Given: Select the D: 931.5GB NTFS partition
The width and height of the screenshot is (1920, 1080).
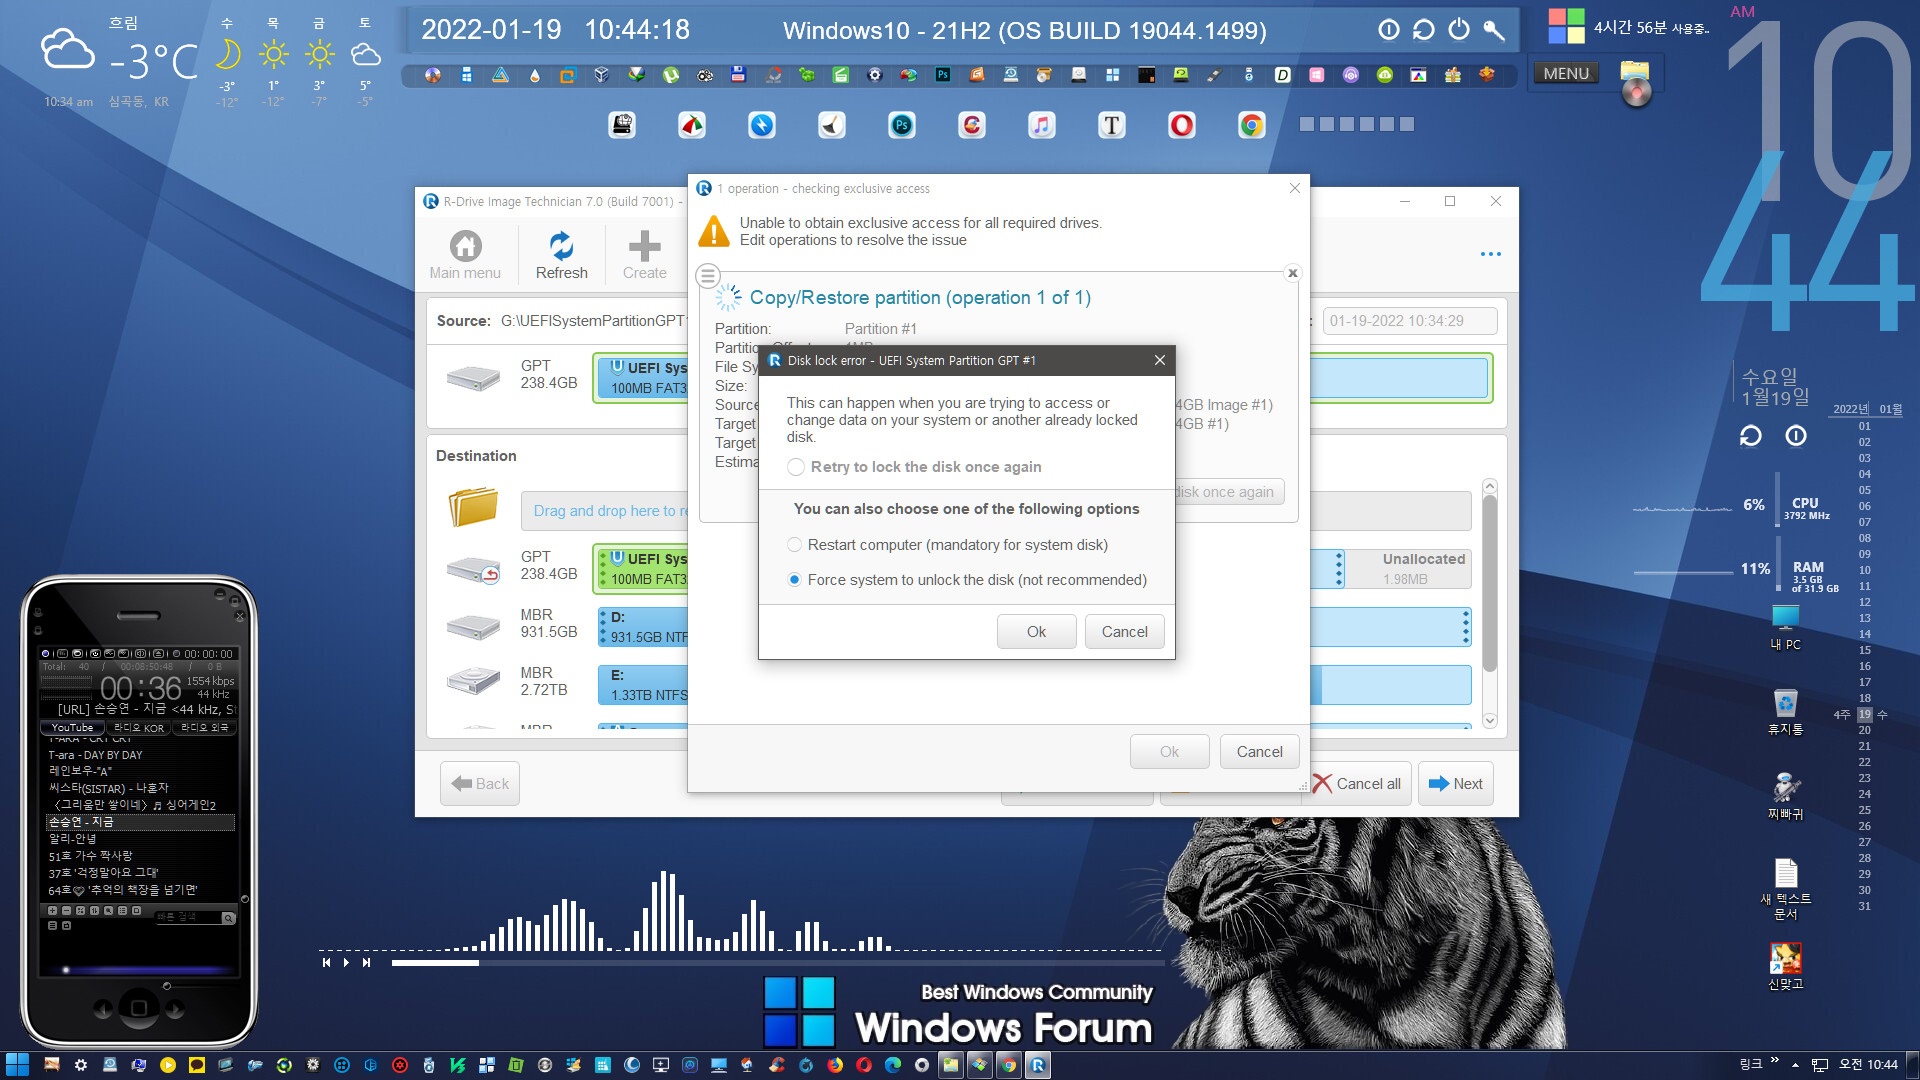Looking at the screenshot, I should [x=643, y=627].
